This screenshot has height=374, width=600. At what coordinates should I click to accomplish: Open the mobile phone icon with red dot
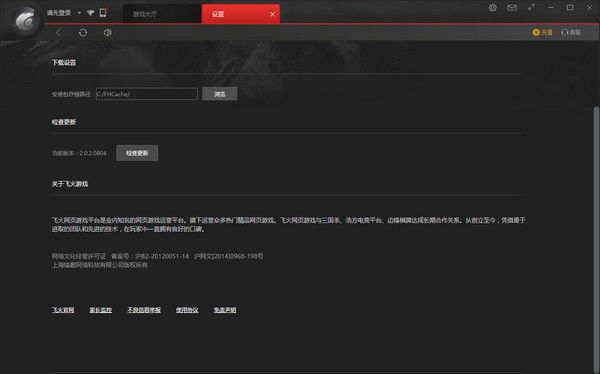(103, 13)
